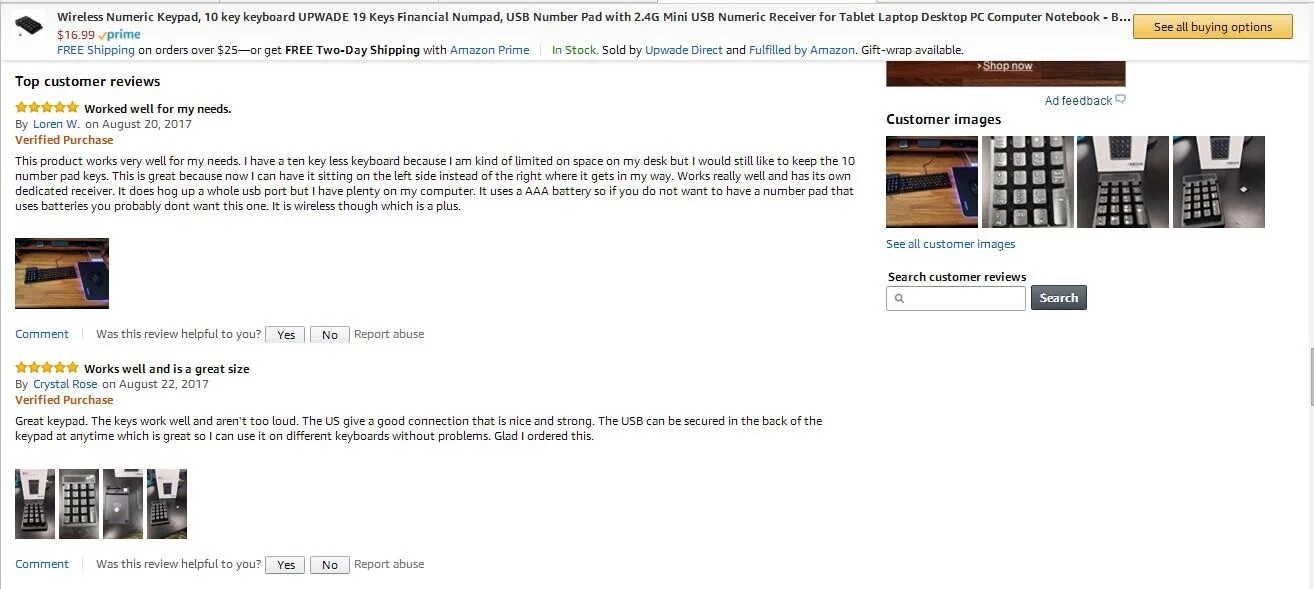Open See all customer images link
This screenshot has height=589, width=1314.
[950, 244]
